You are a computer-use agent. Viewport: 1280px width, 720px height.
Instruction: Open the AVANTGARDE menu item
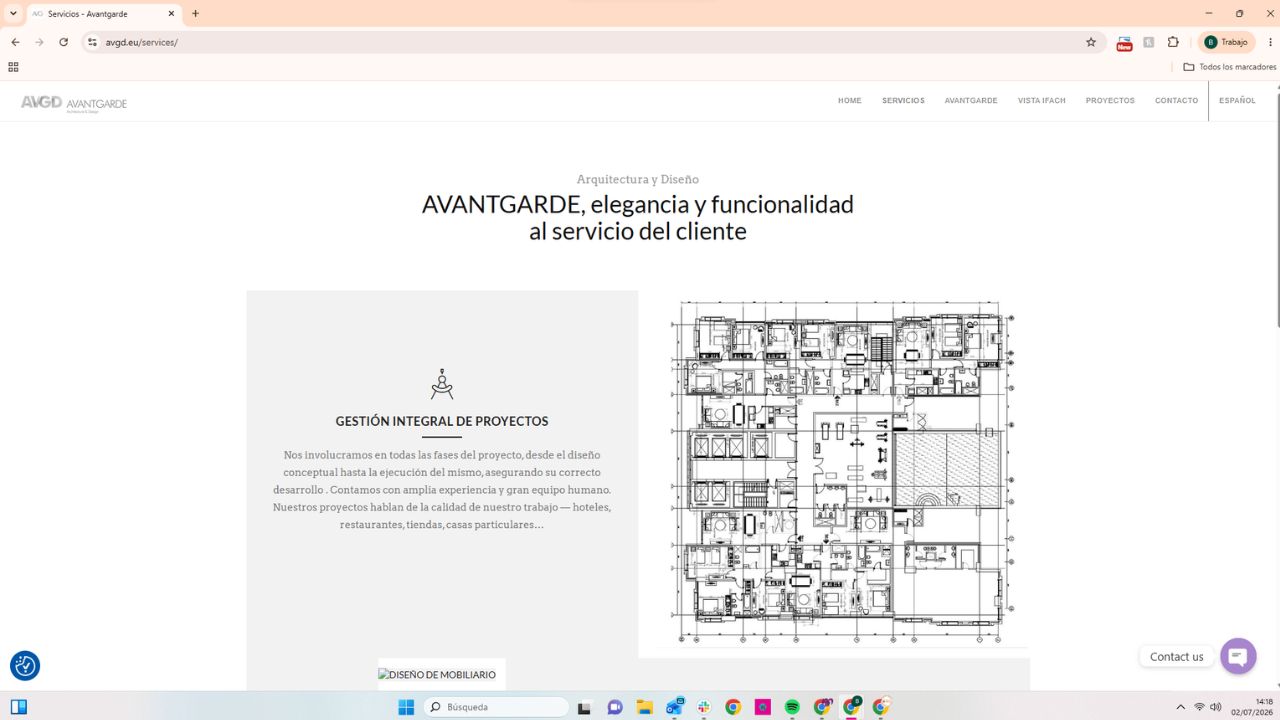click(x=971, y=101)
